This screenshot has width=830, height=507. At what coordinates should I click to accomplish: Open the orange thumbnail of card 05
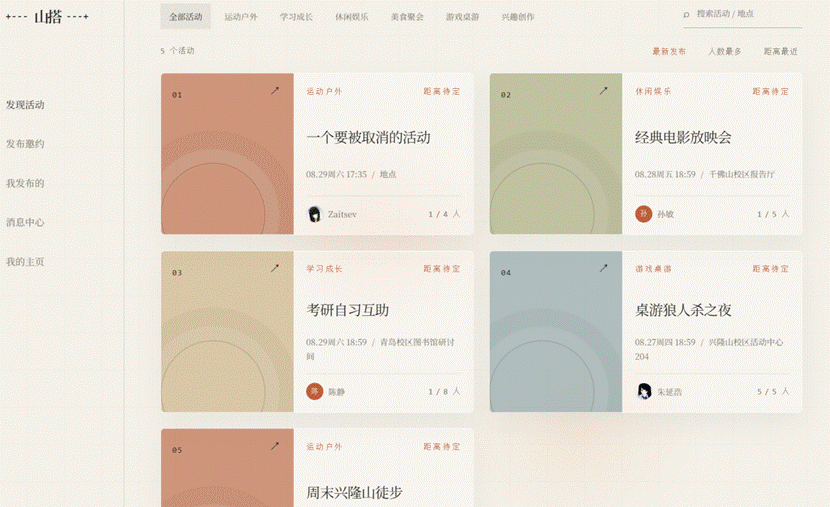pyautogui.click(x=227, y=468)
